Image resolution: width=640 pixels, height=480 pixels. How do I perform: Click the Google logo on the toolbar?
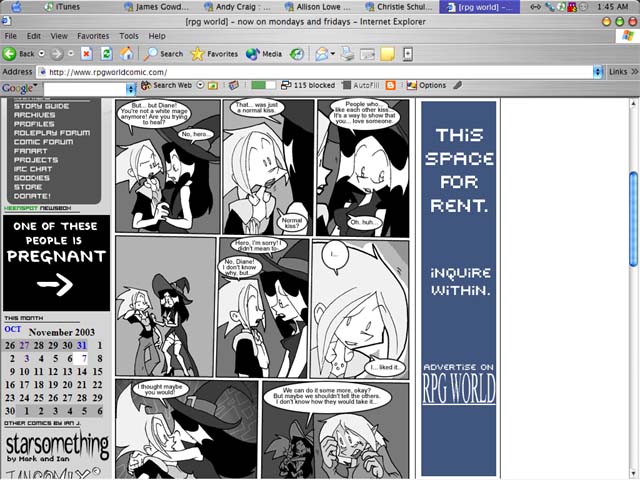17,88
